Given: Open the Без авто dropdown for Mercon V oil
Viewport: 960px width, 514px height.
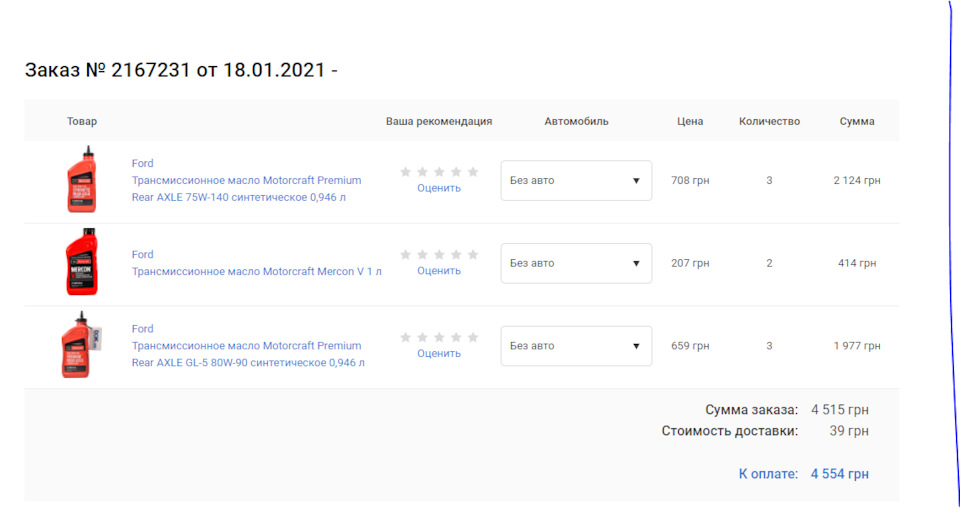Looking at the screenshot, I should coord(576,263).
